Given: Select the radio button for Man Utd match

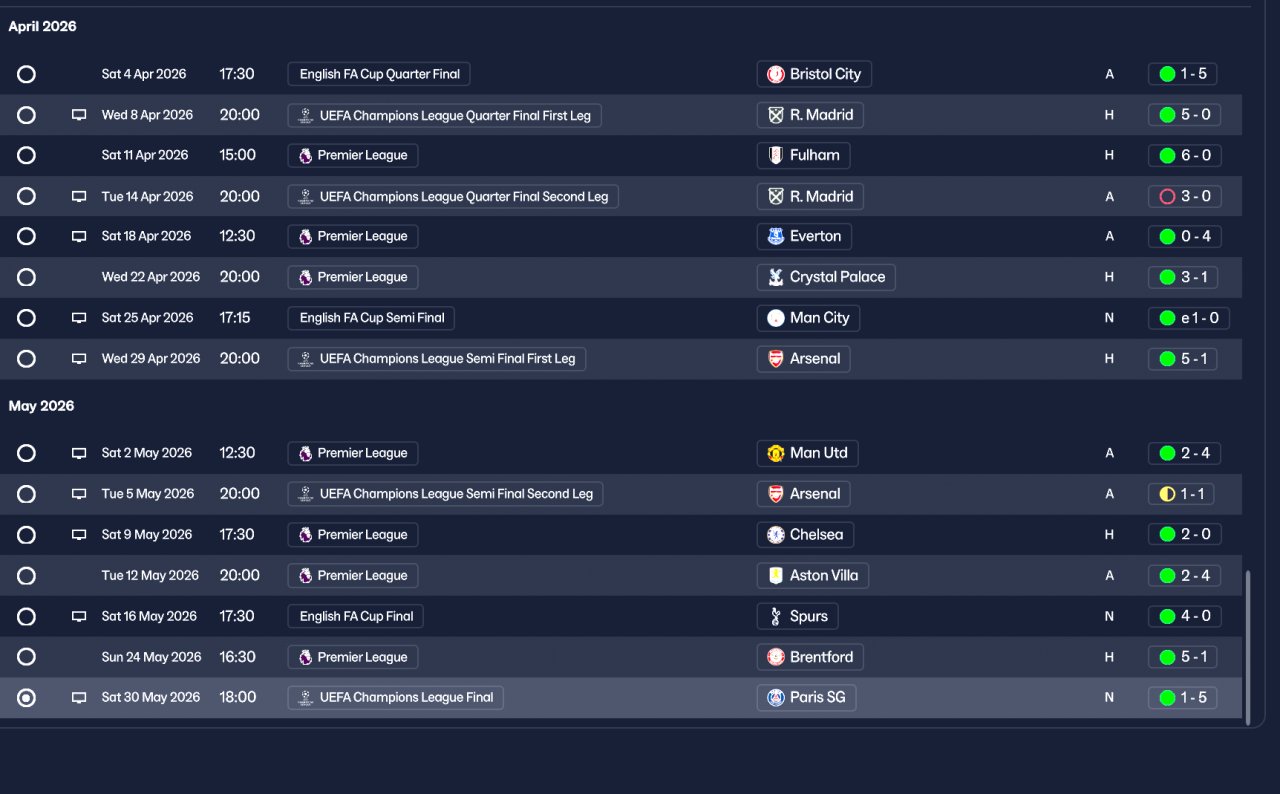Looking at the screenshot, I should tap(26, 453).
